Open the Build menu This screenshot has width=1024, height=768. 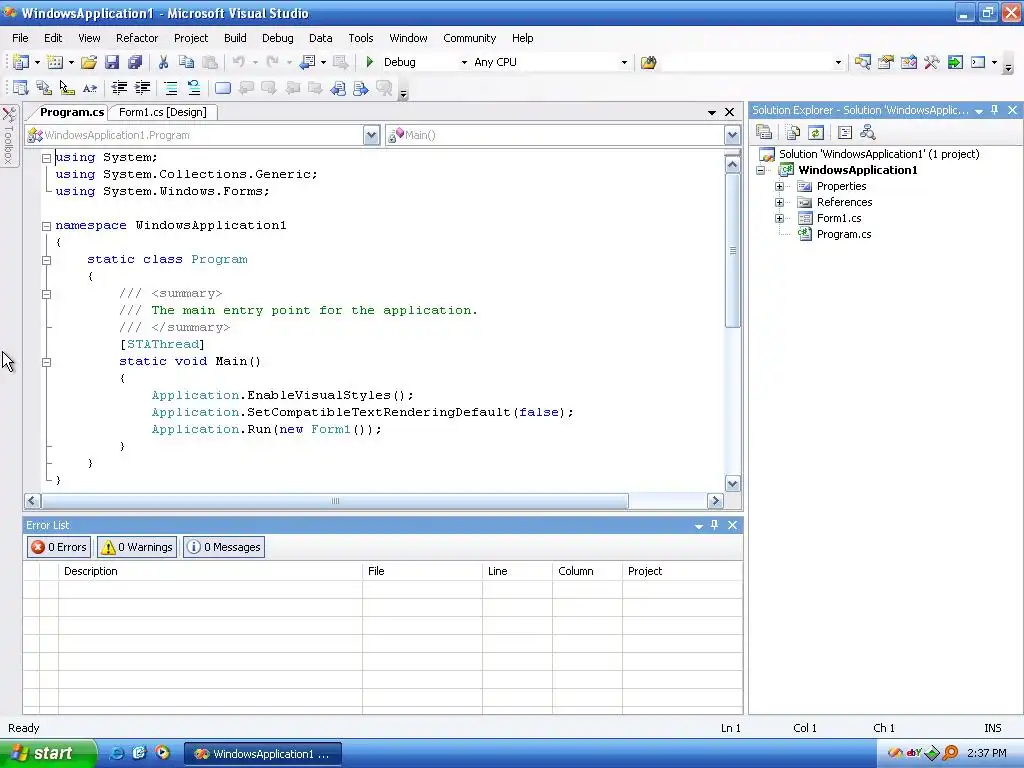pyautogui.click(x=234, y=38)
